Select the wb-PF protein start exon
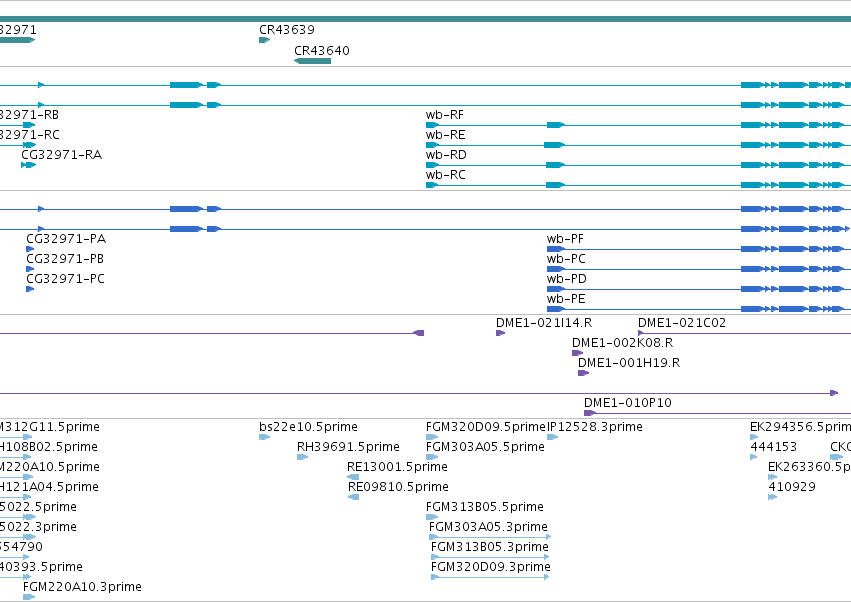851x602 pixels. [x=556, y=249]
